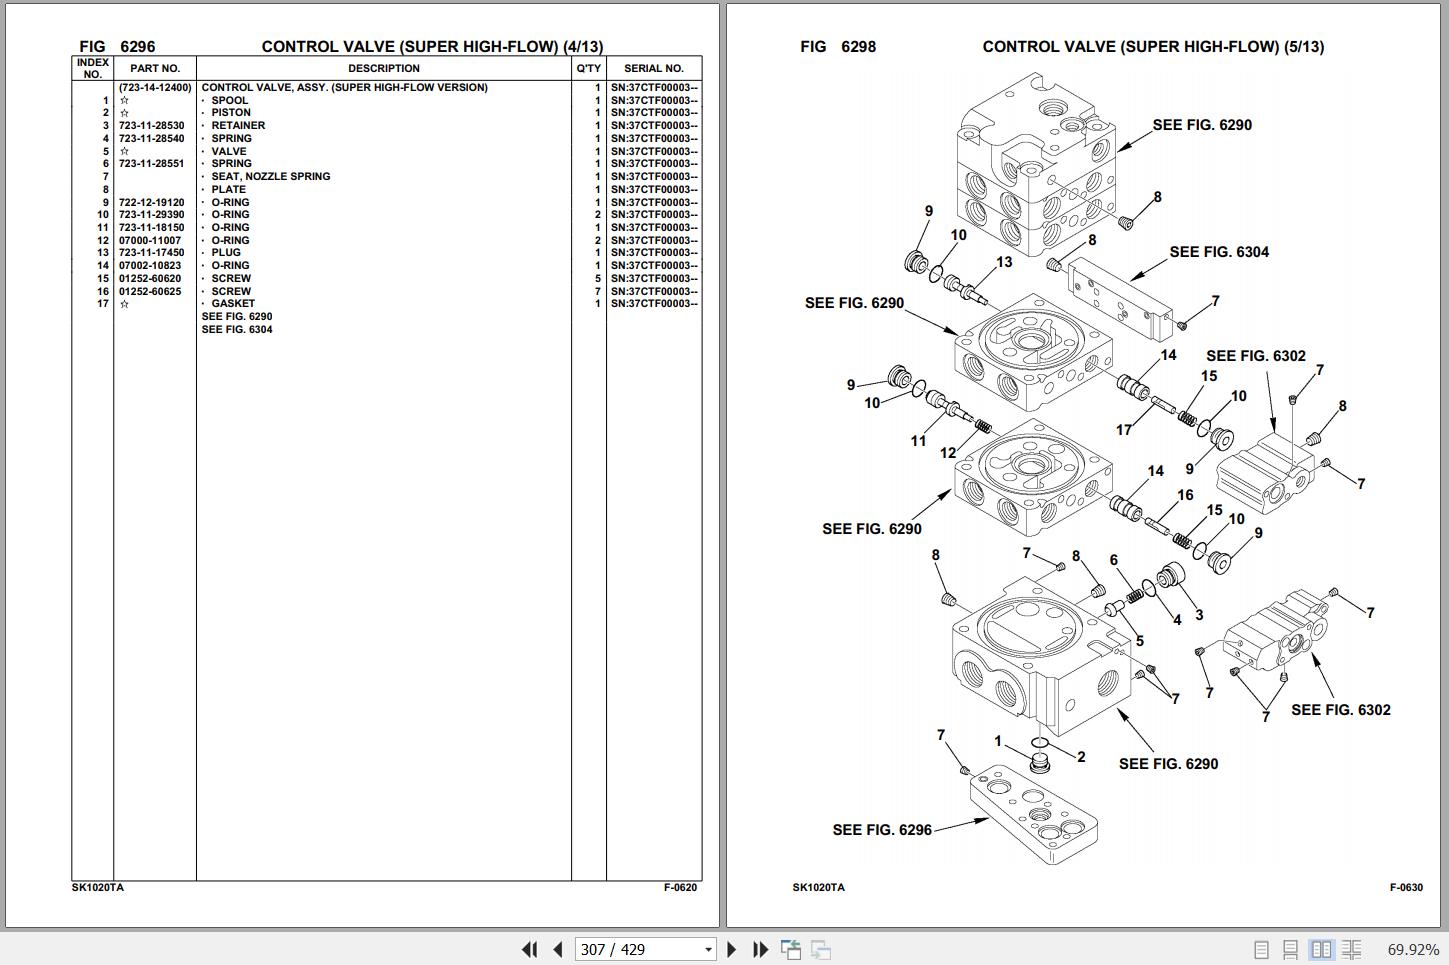Select part number 723-11-17450
This screenshot has width=1449, height=965.
pyautogui.click(x=152, y=253)
